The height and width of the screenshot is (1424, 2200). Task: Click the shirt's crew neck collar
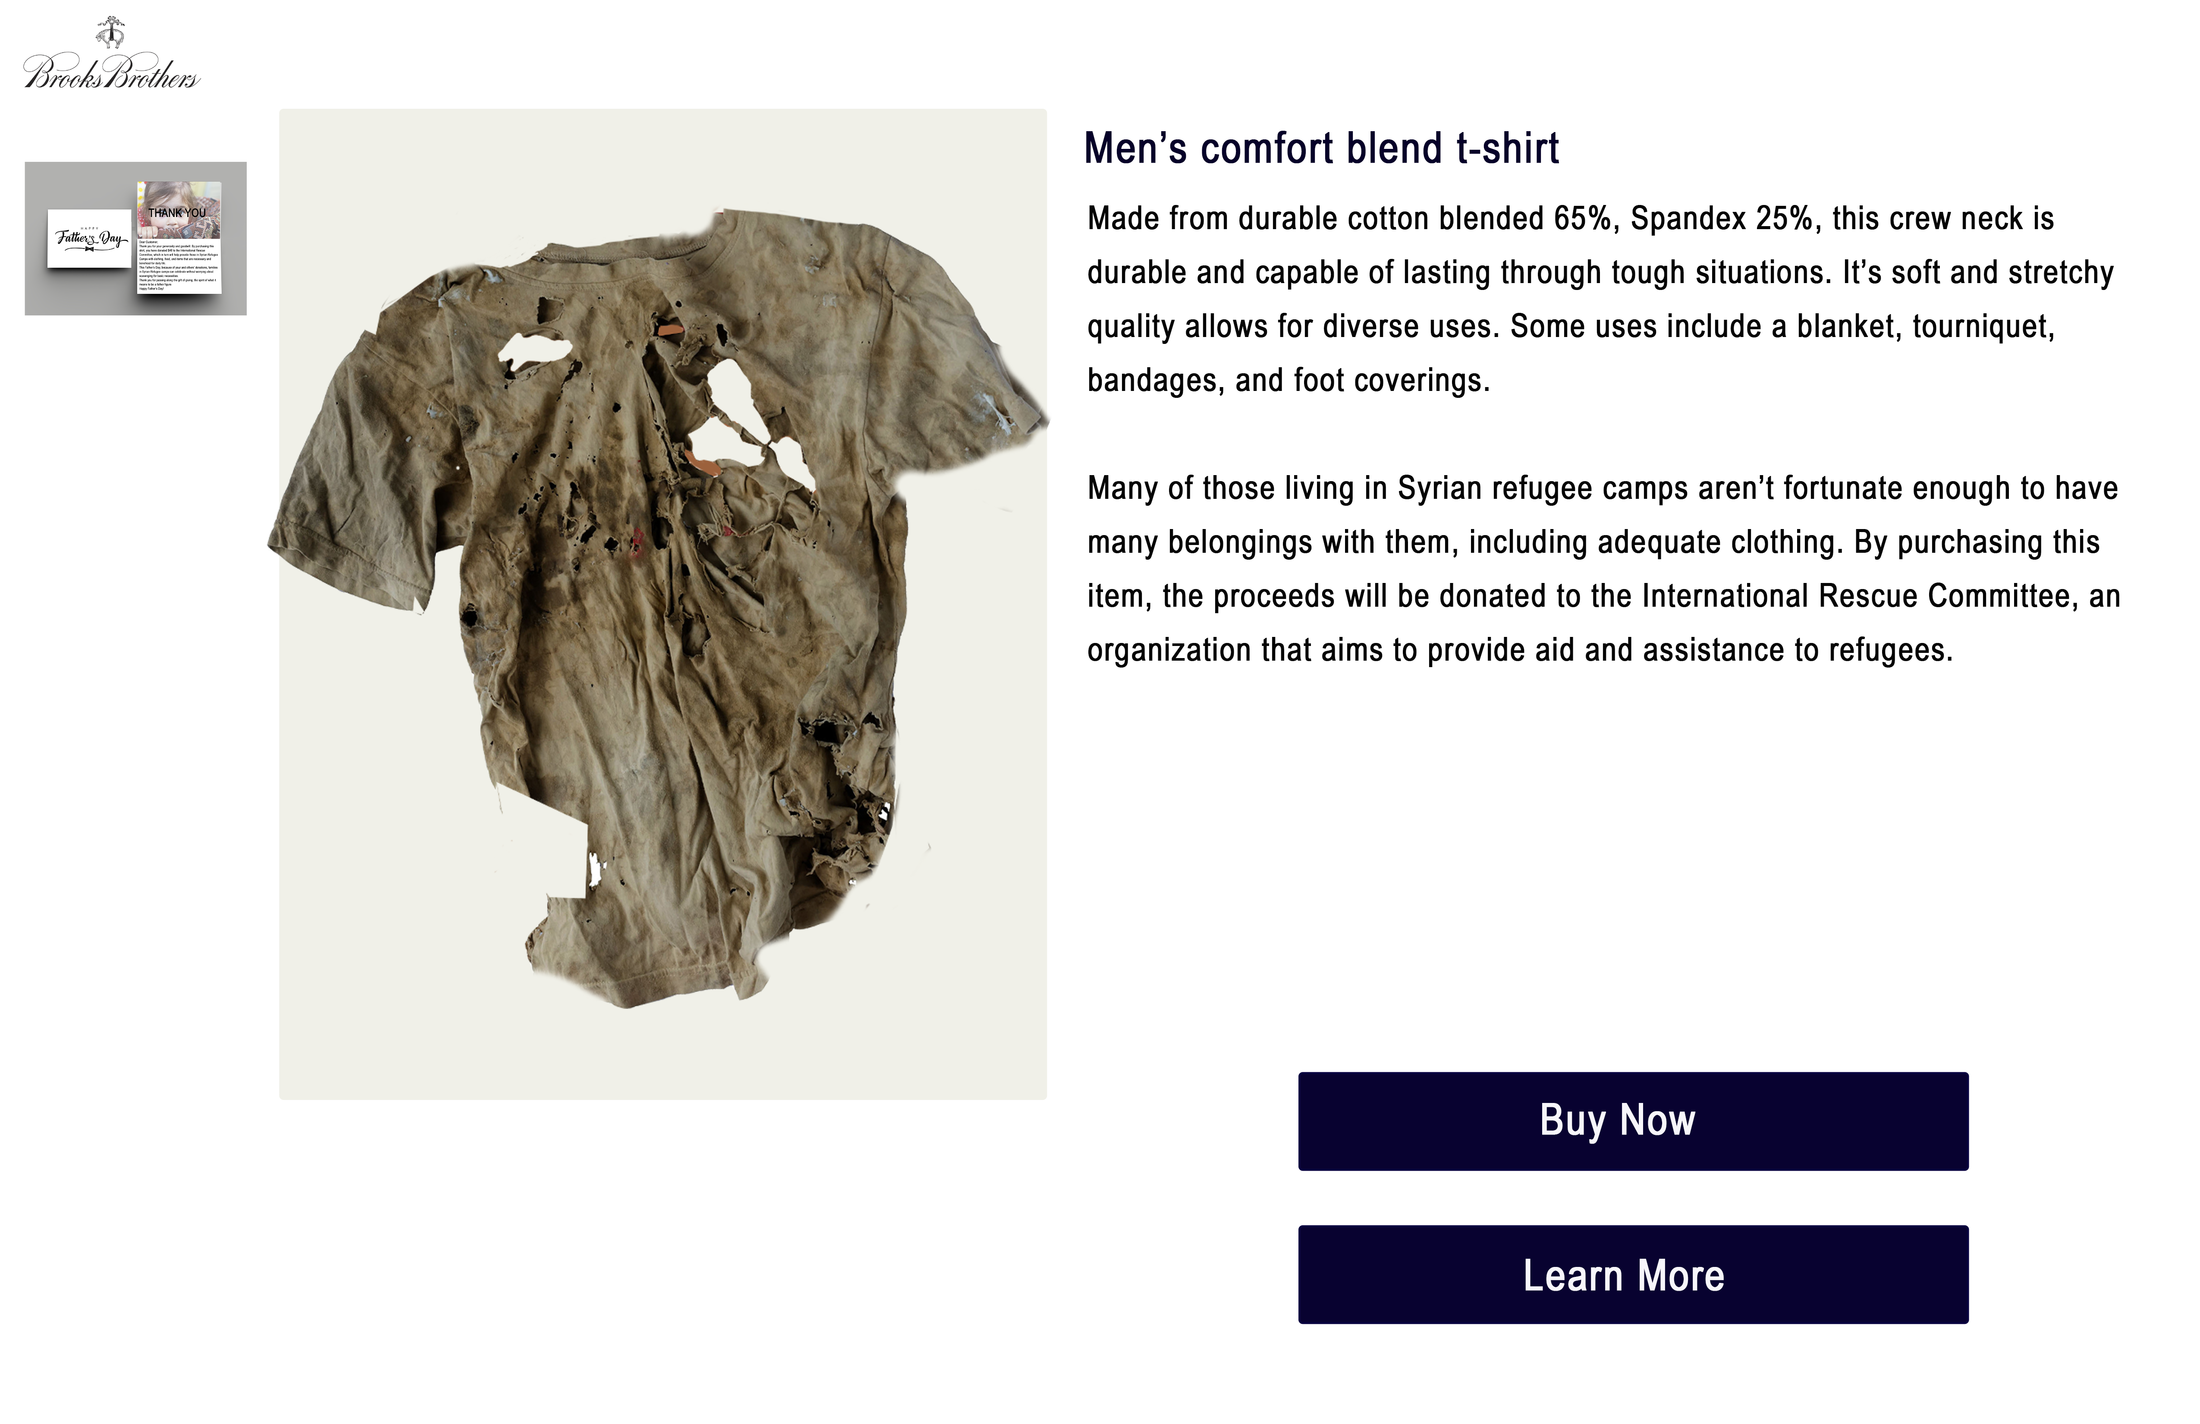click(x=620, y=250)
